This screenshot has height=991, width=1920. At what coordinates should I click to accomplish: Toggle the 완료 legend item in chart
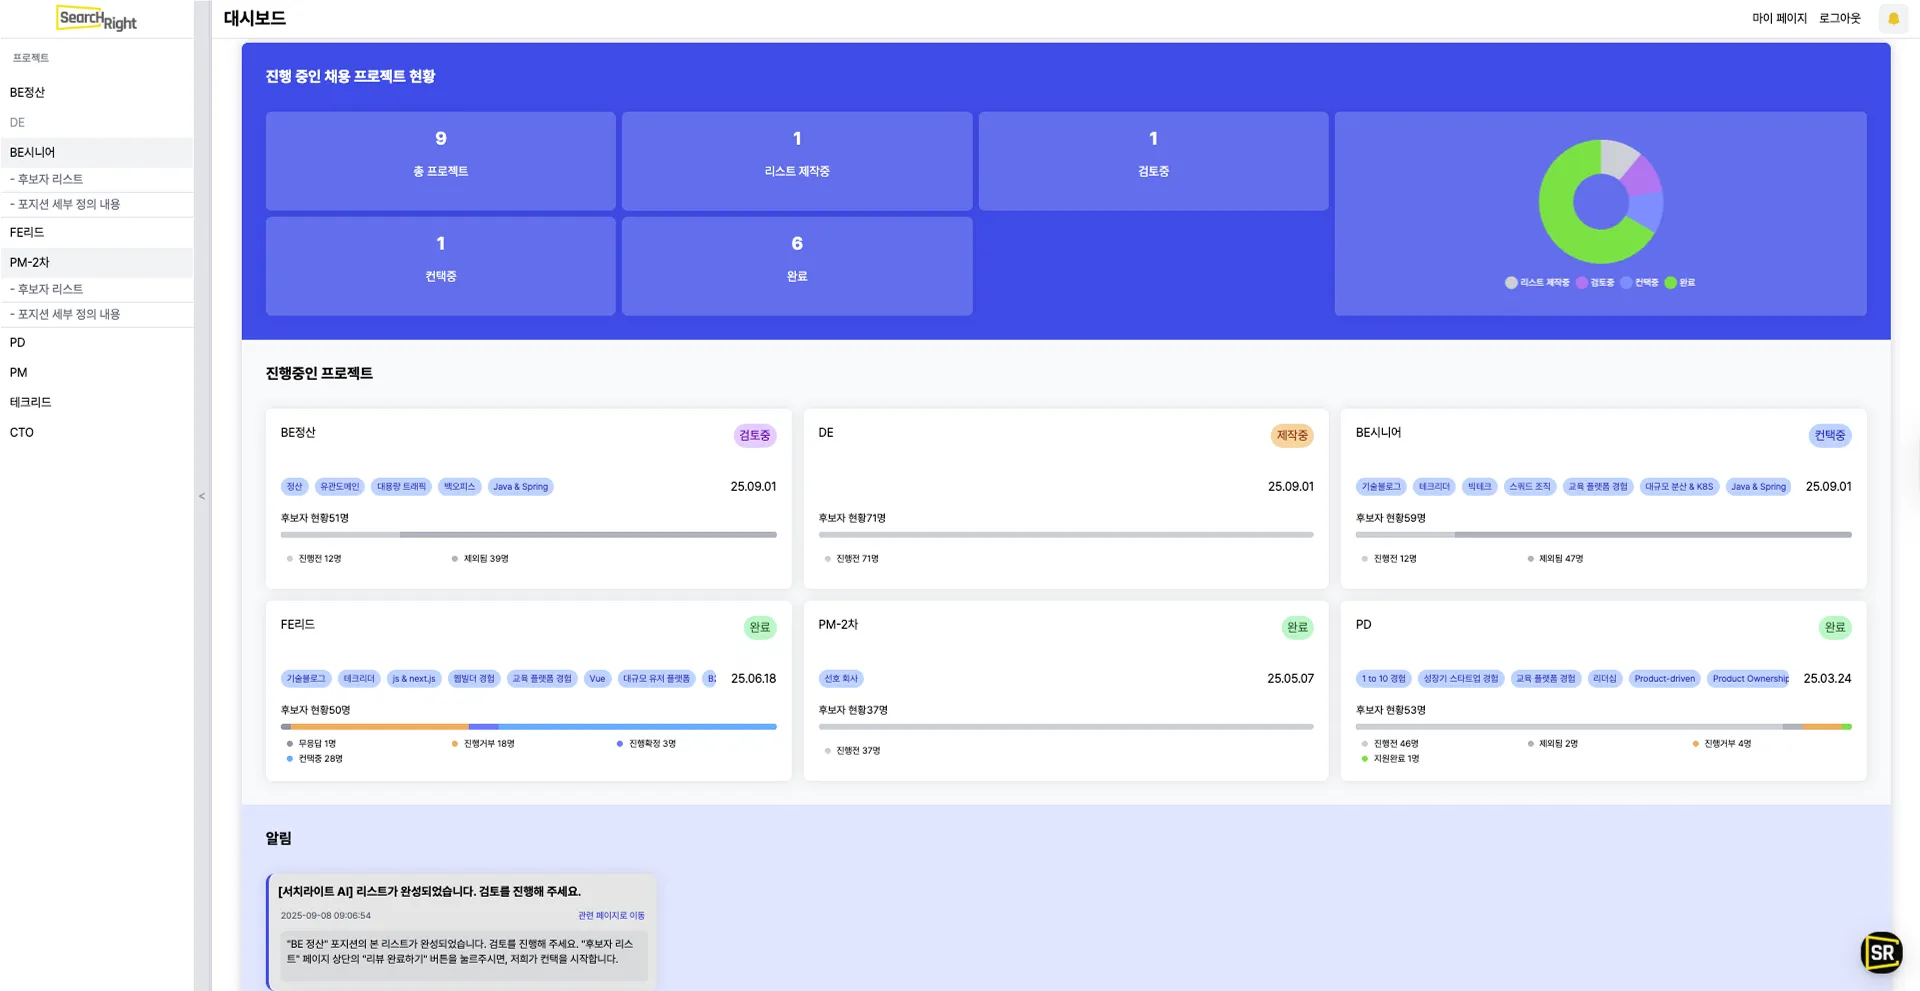point(1679,283)
